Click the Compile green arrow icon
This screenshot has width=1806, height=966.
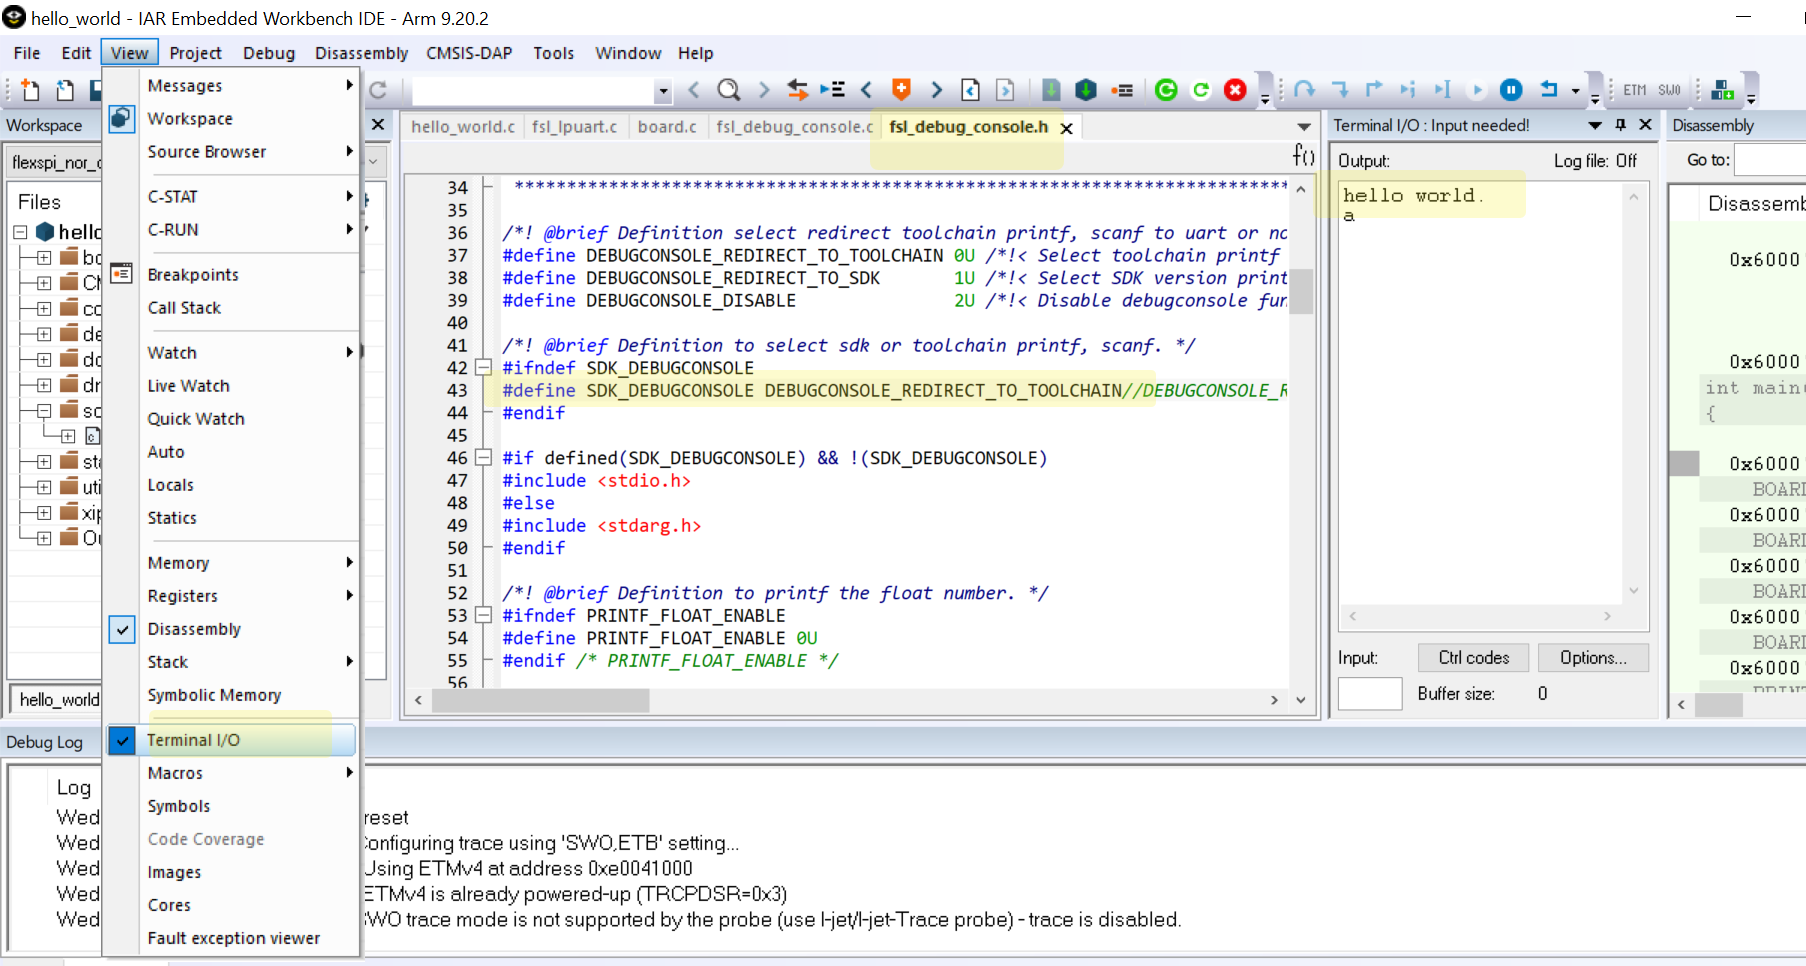click(1051, 90)
